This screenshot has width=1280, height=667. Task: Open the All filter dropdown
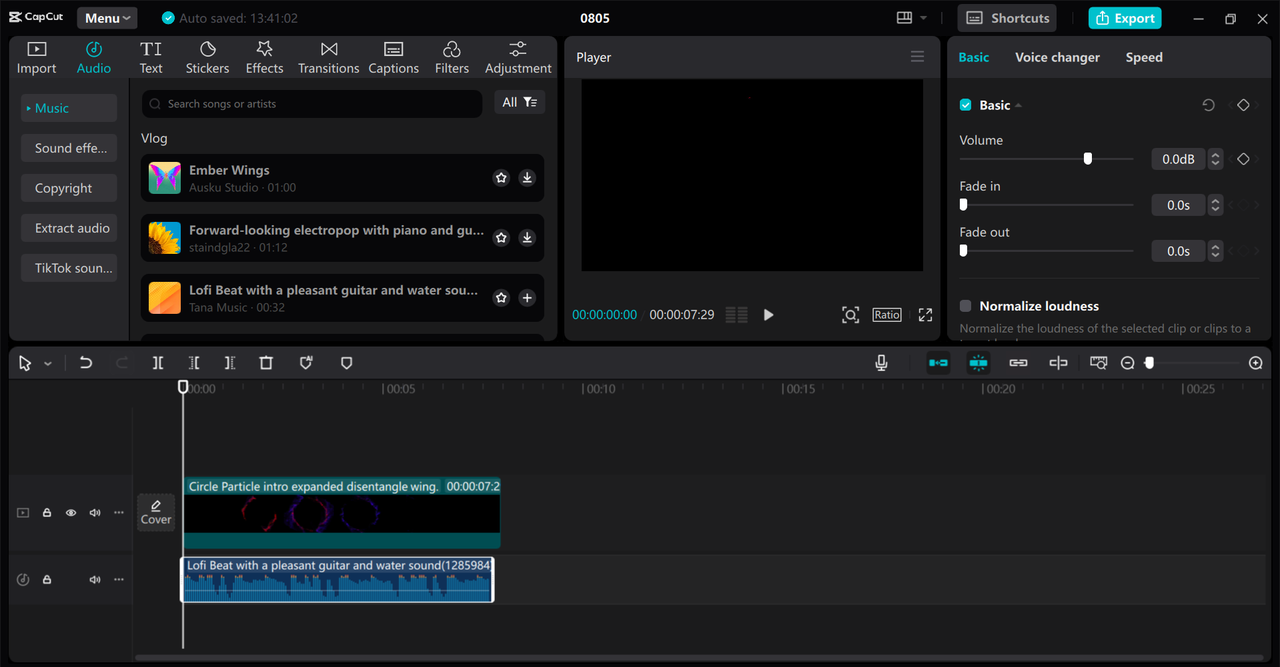click(519, 102)
